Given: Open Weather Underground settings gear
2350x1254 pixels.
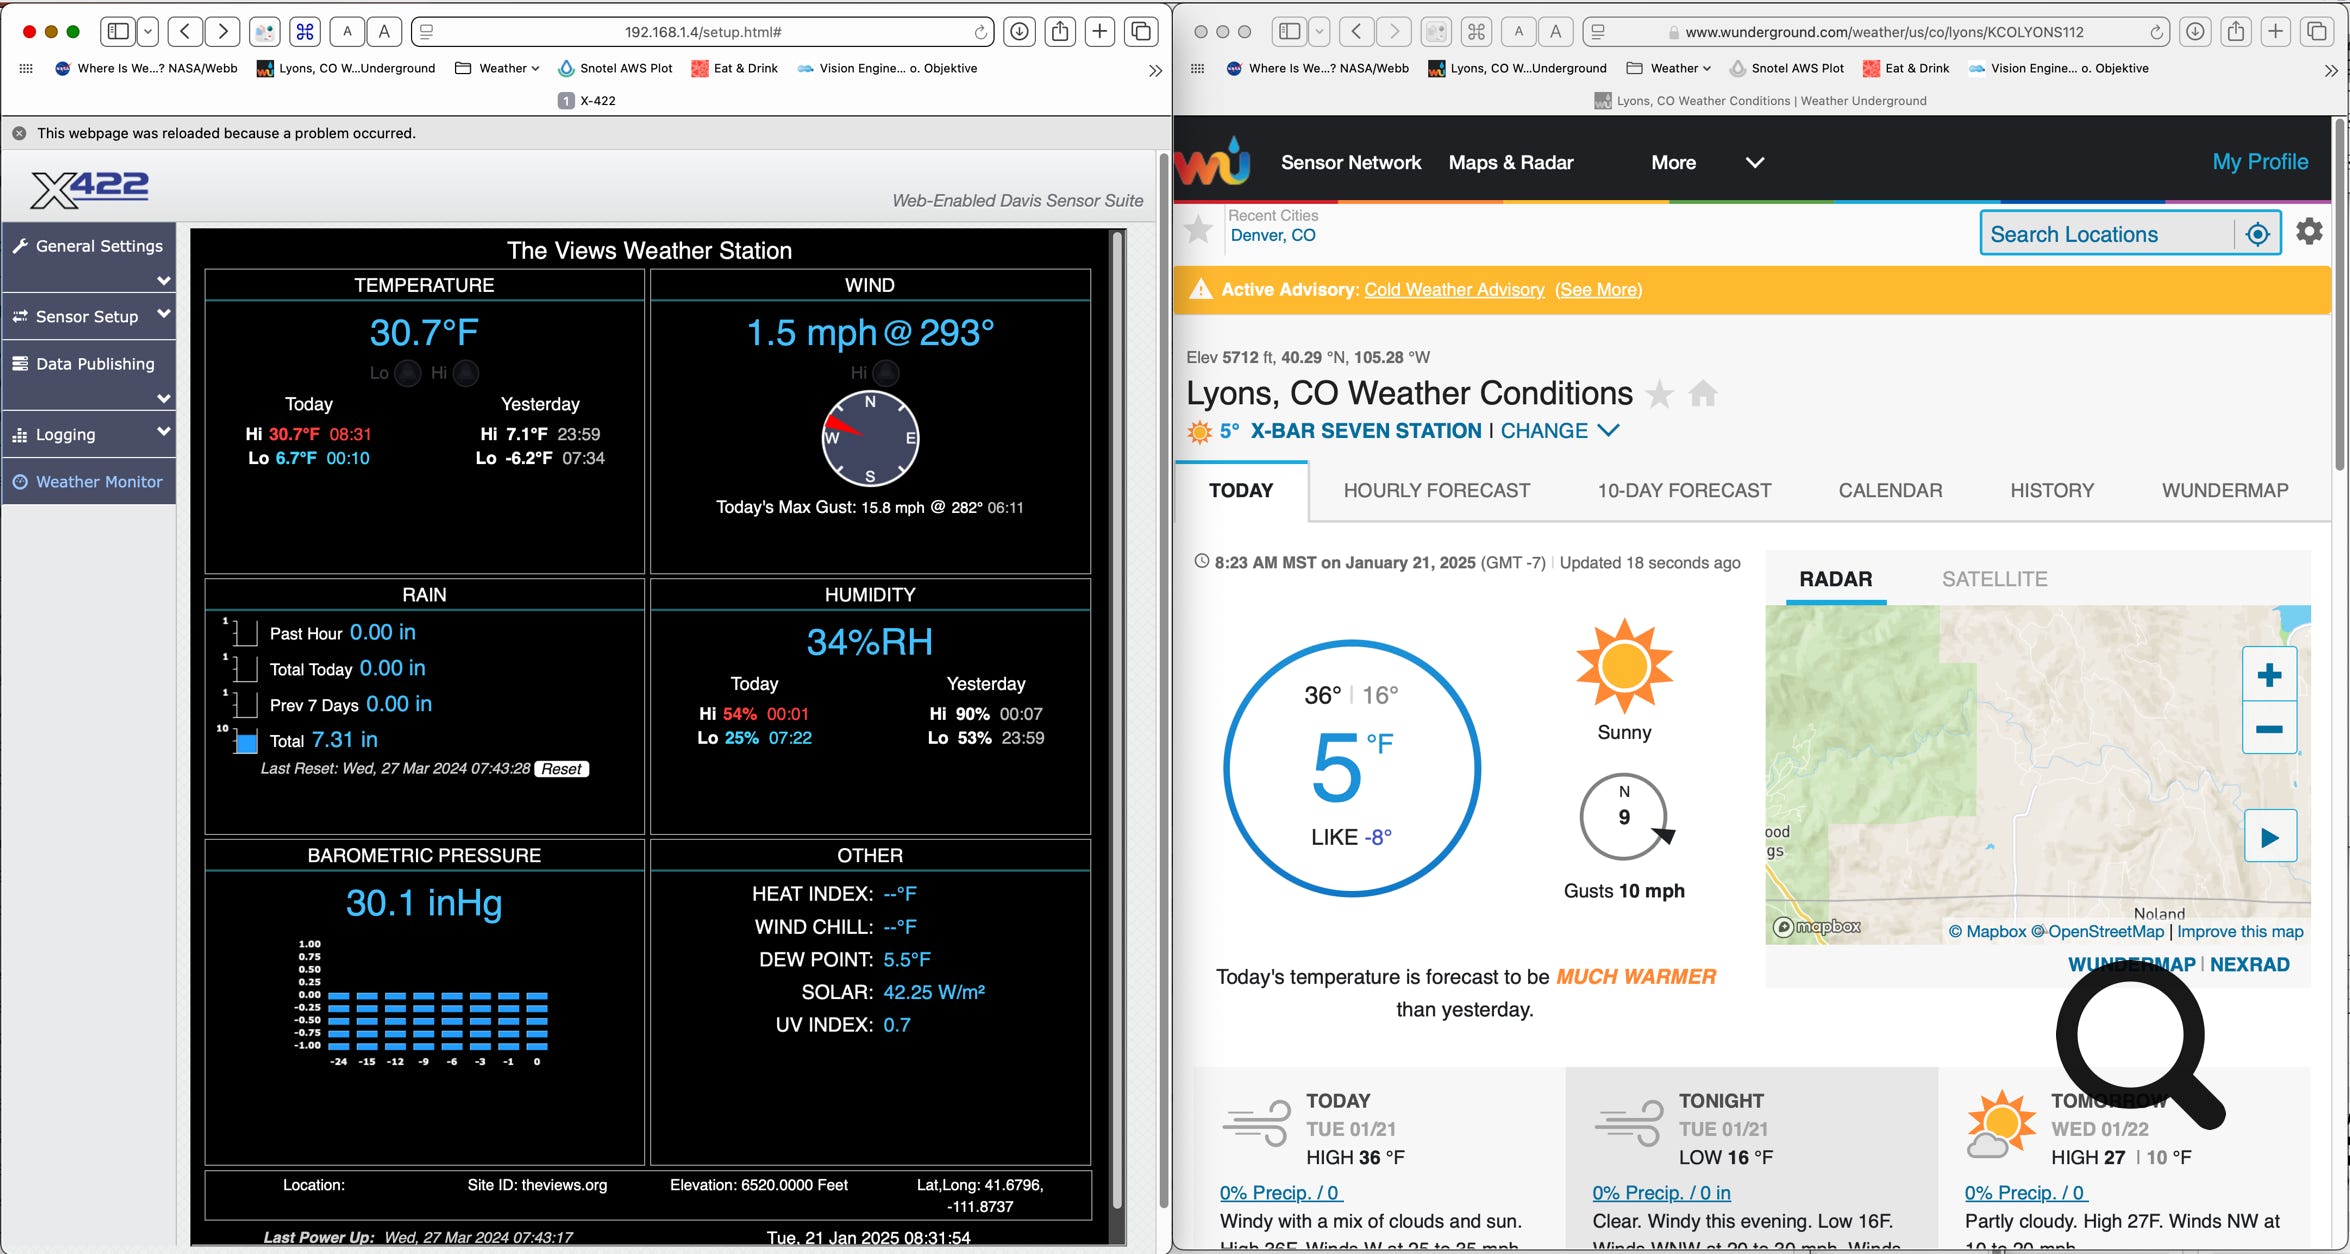Looking at the screenshot, I should [x=2309, y=231].
